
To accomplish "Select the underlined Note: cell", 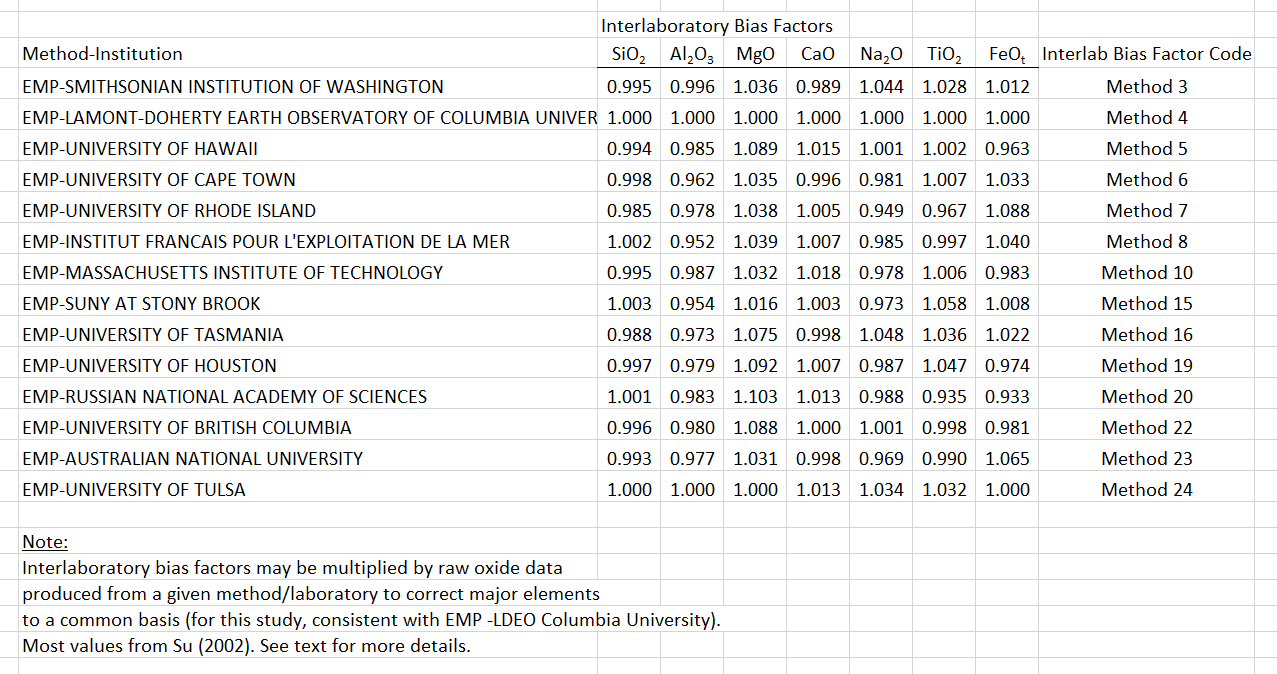I will (45, 542).
